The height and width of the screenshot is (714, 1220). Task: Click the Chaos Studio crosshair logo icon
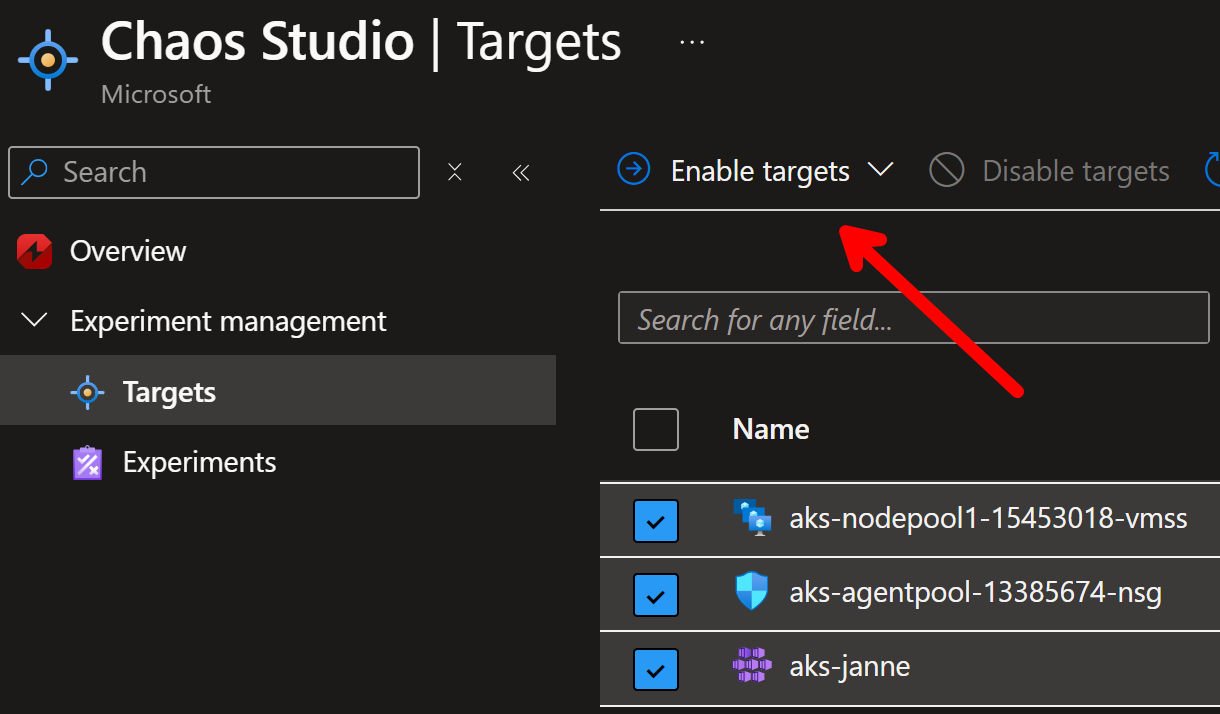click(47, 60)
